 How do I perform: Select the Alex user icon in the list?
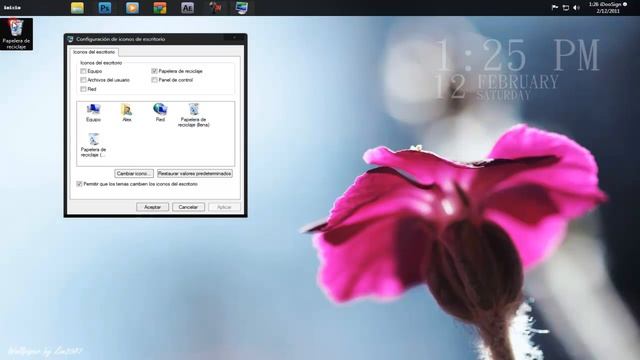point(127,113)
